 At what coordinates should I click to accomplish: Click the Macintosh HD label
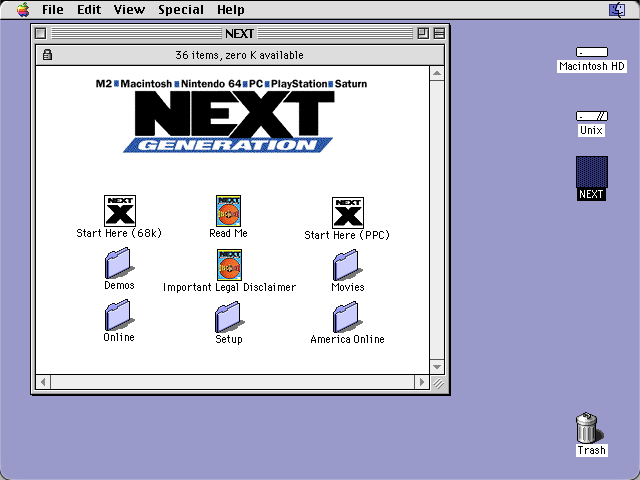(x=592, y=66)
